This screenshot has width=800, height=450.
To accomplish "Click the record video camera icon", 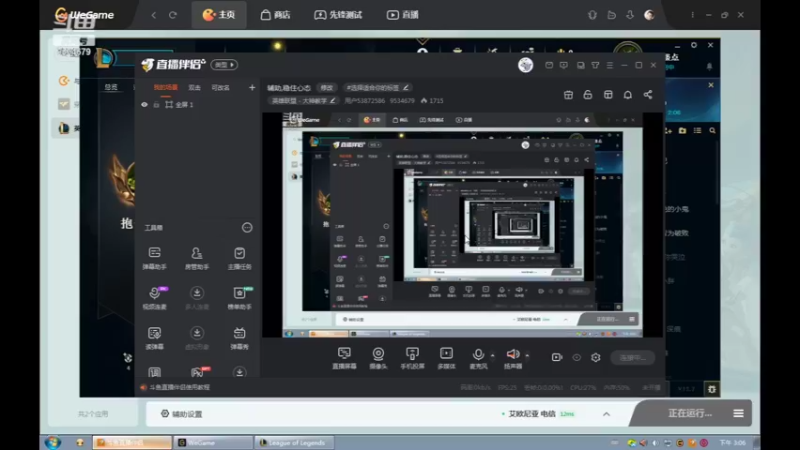I will 557,358.
